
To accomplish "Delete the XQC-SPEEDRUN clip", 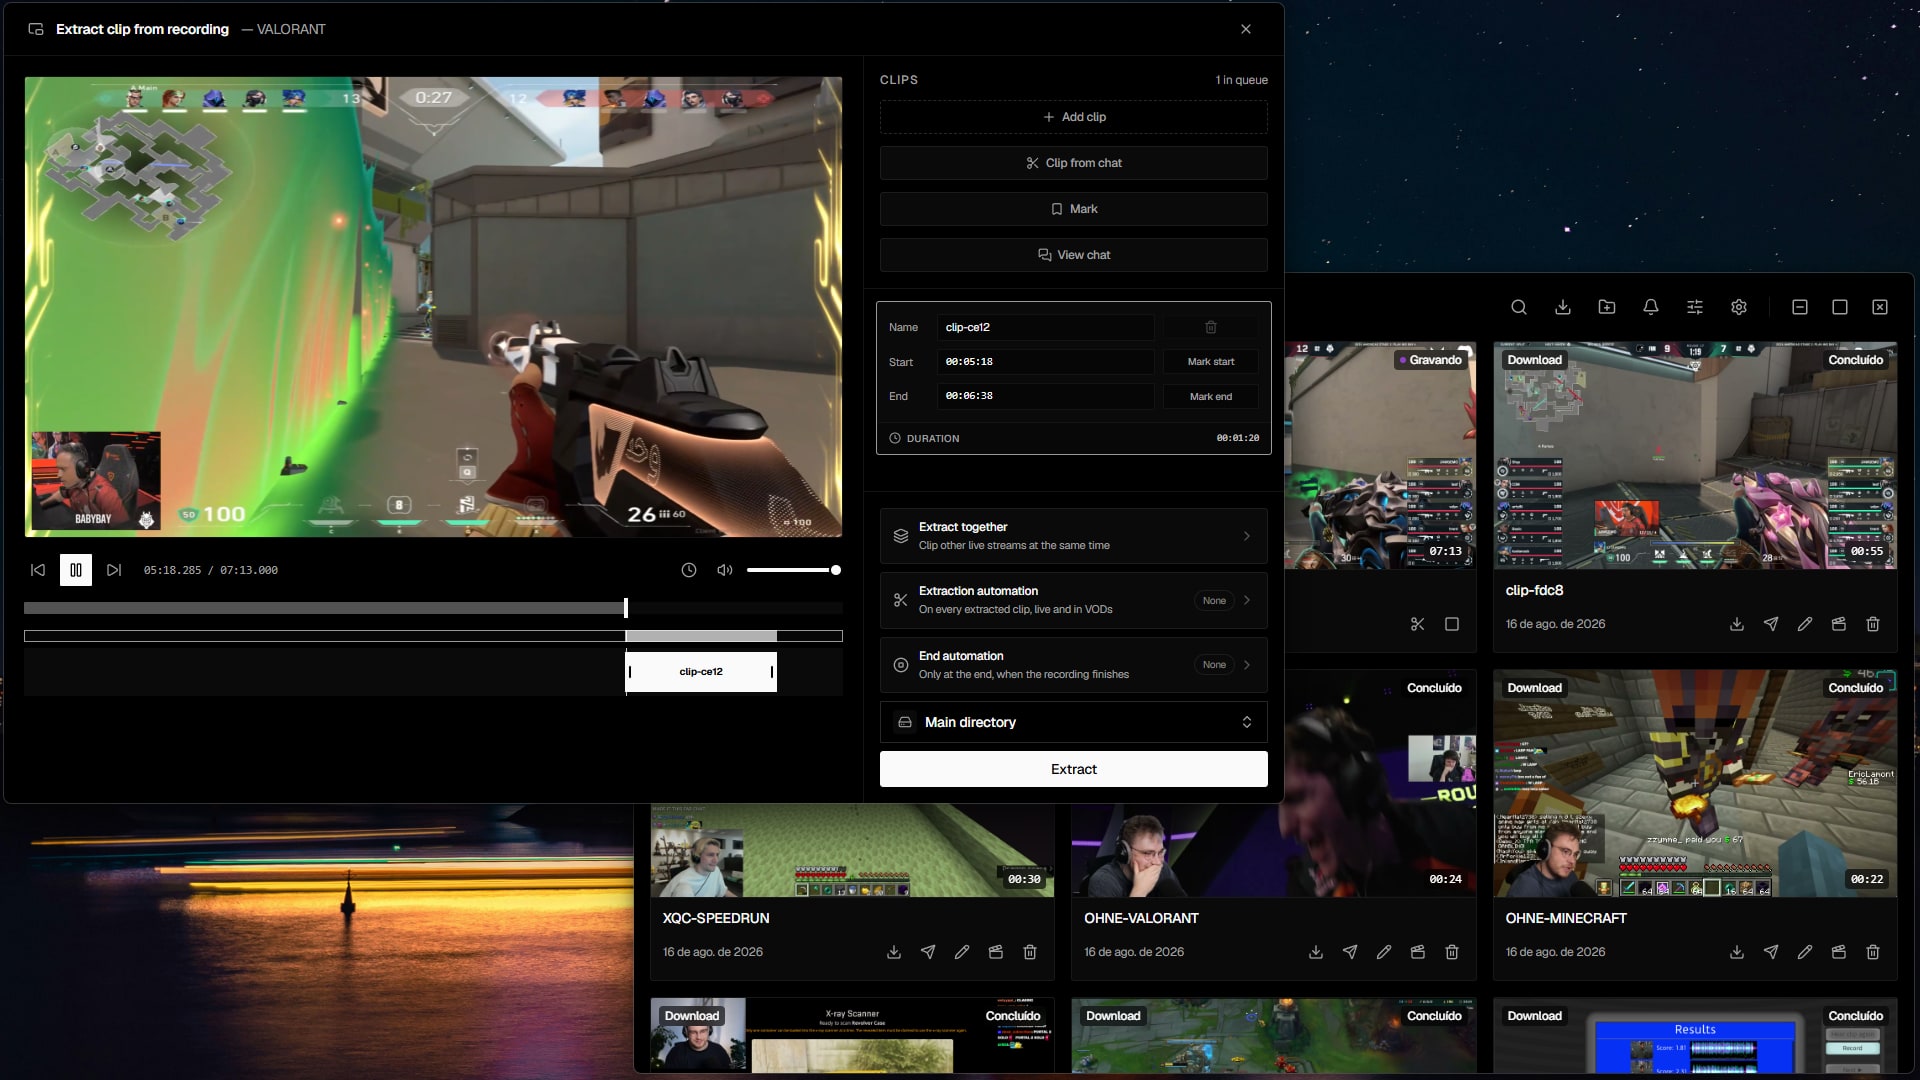I will pos(1030,952).
